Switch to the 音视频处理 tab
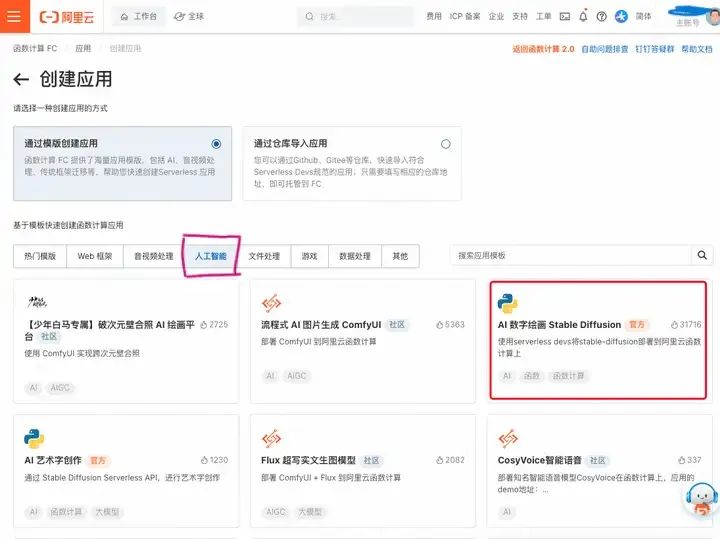Image resolution: width=720 pixels, height=539 pixels. point(154,256)
